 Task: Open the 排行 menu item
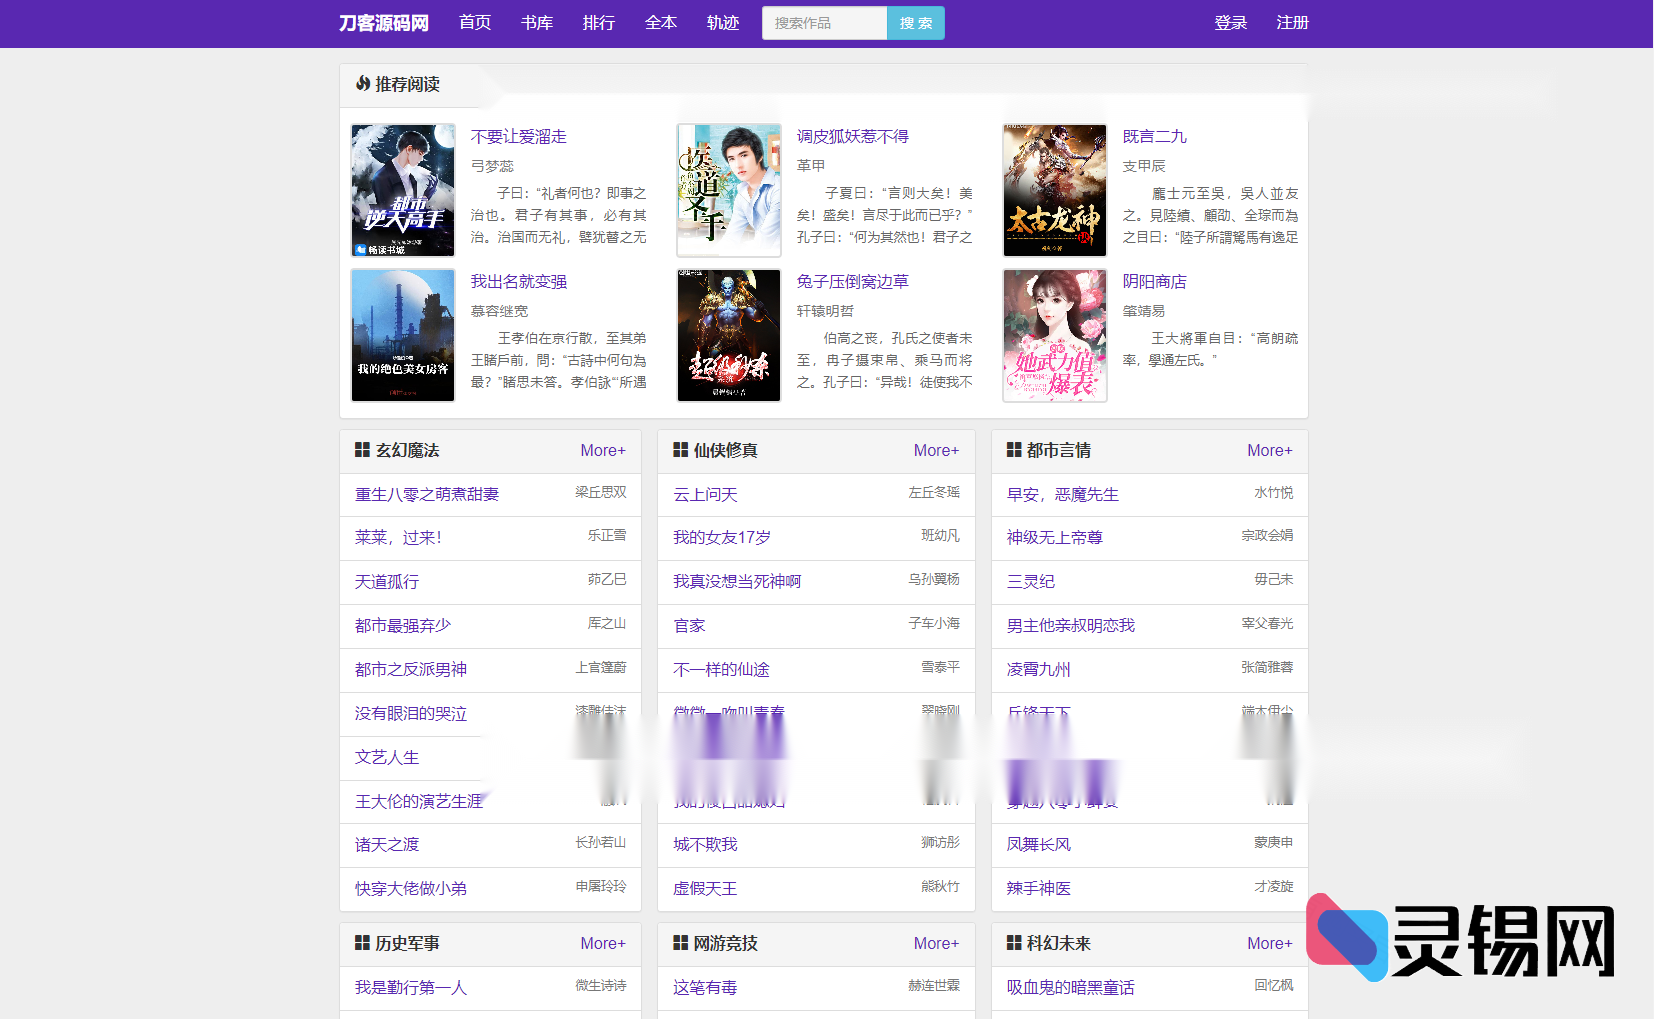[599, 22]
